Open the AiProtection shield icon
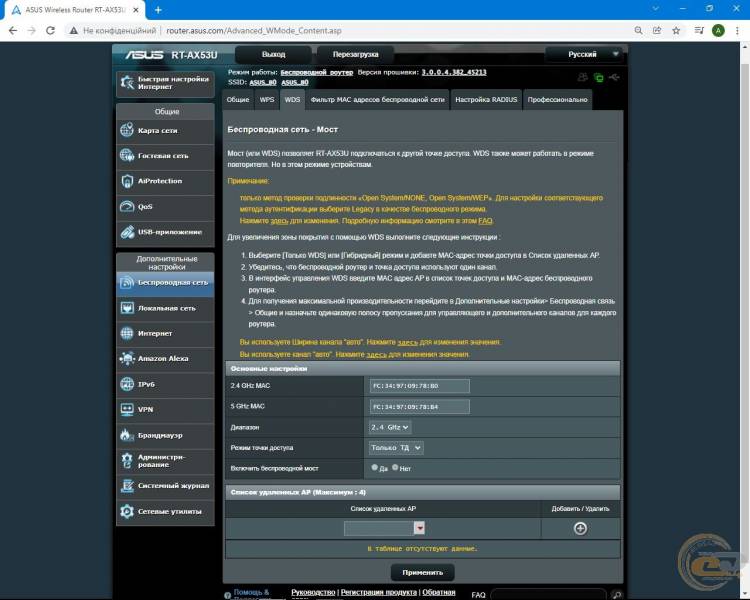The width and height of the screenshot is (750, 600). pos(127,181)
